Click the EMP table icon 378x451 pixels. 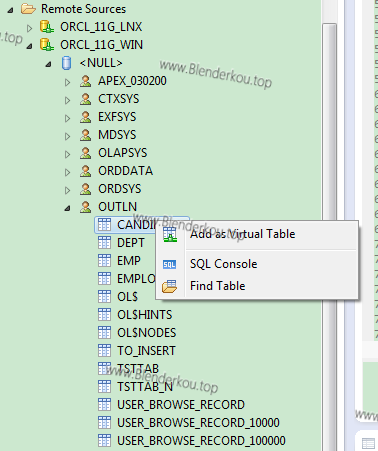click(x=104, y=261)
